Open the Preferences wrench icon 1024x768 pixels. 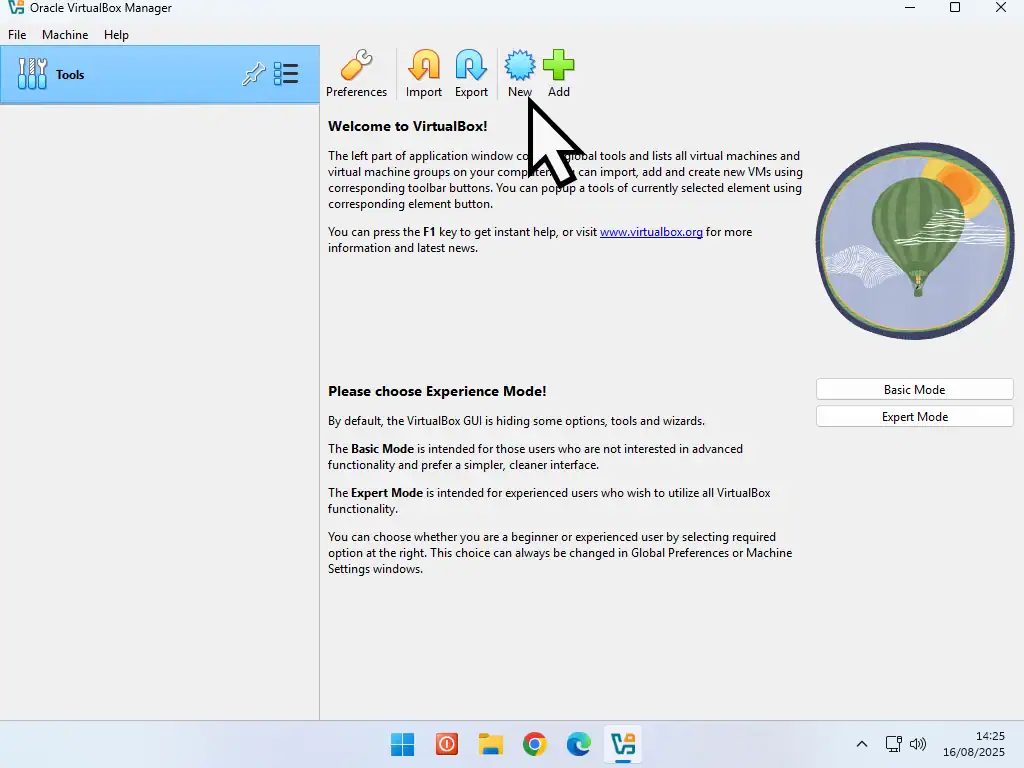click(356, 66)
